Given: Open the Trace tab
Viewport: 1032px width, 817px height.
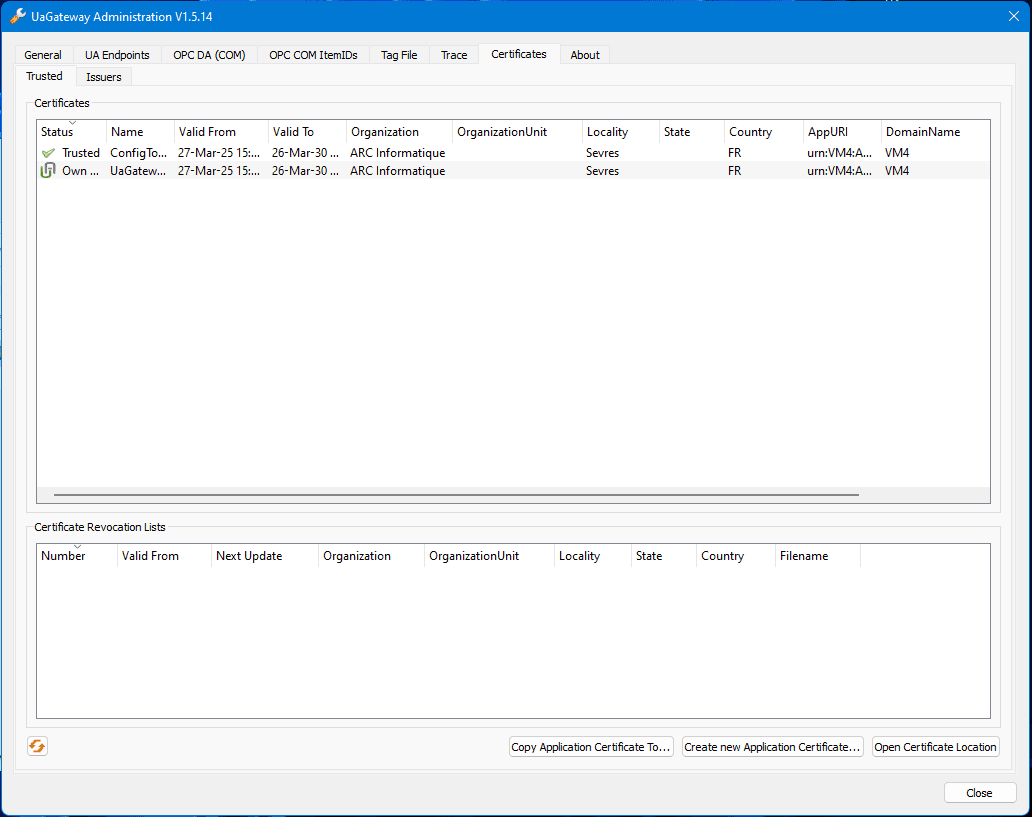Looking at the screenshot, I should (x=454, y=55).
